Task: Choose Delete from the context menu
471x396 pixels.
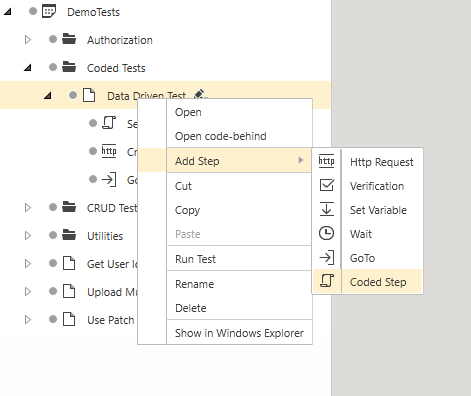Action: click(x=225, y=308)
